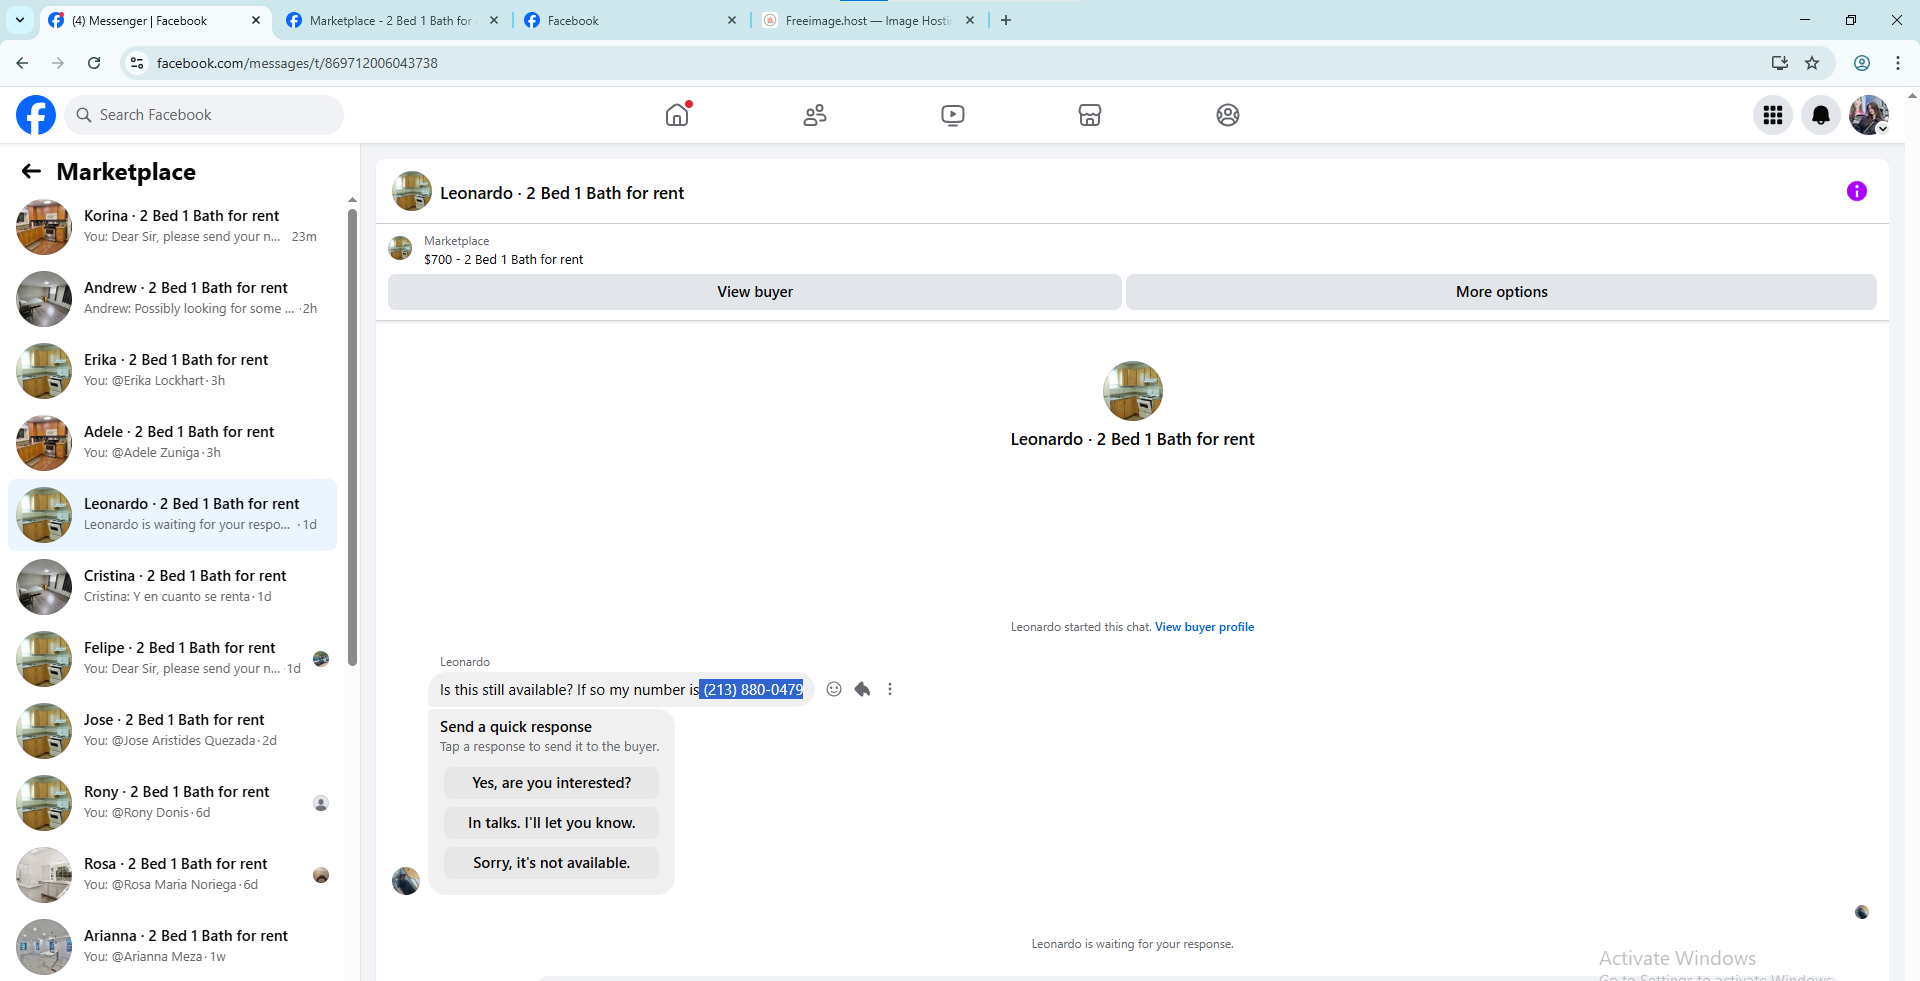Open Adele's 2 Bed 1 Bath conversation

tap(172, 443)
